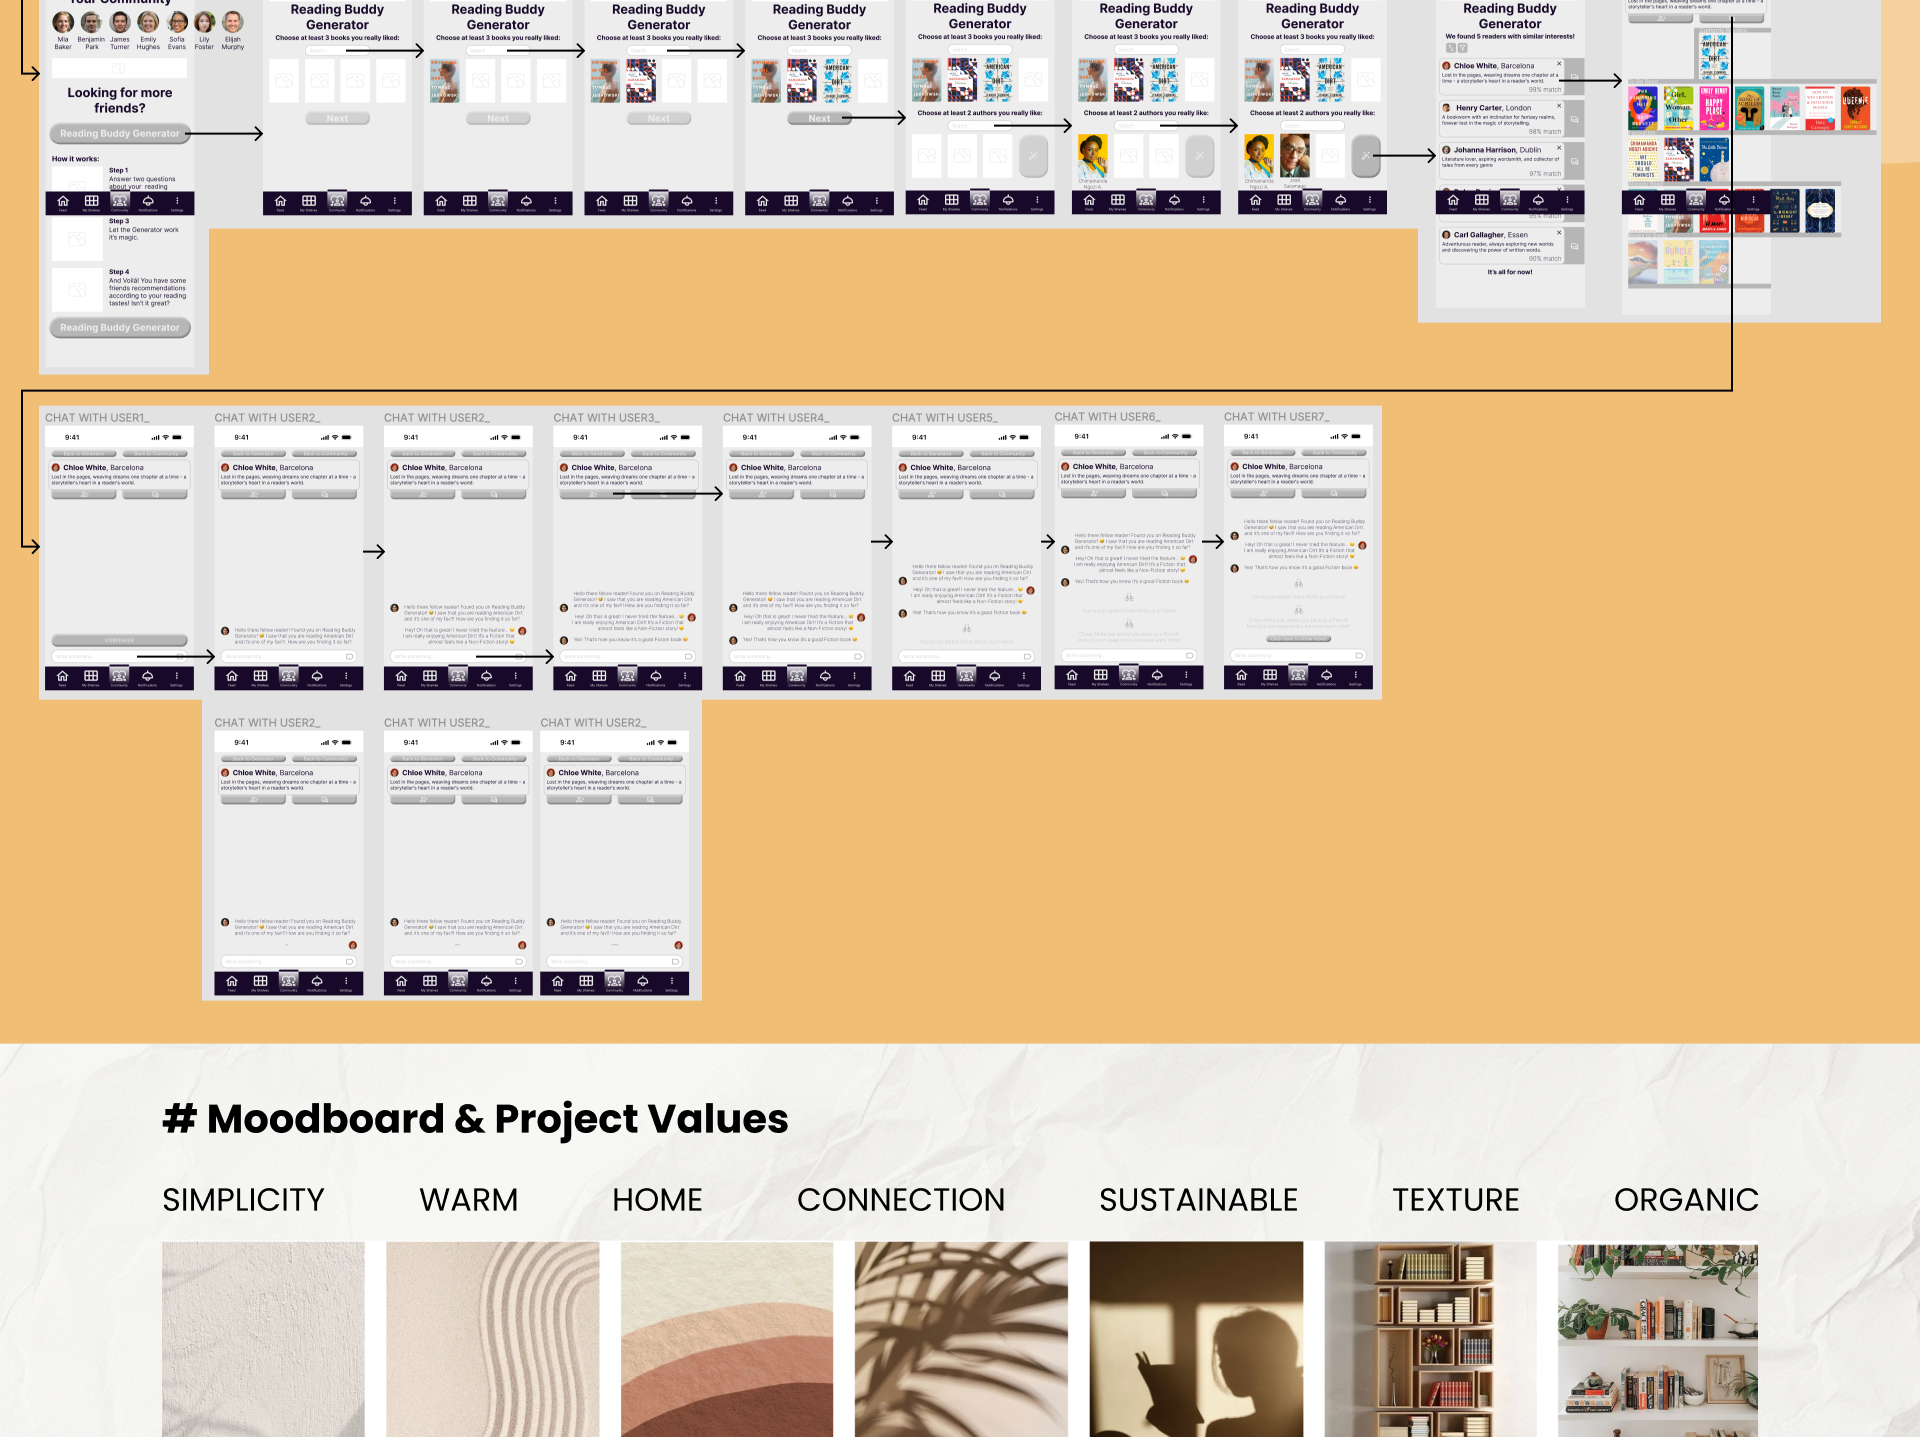Click Back to Generator in CHAT WITH USER1_ frame
This screenshot has height=1437, width=1920.
[x=85, y=454]
